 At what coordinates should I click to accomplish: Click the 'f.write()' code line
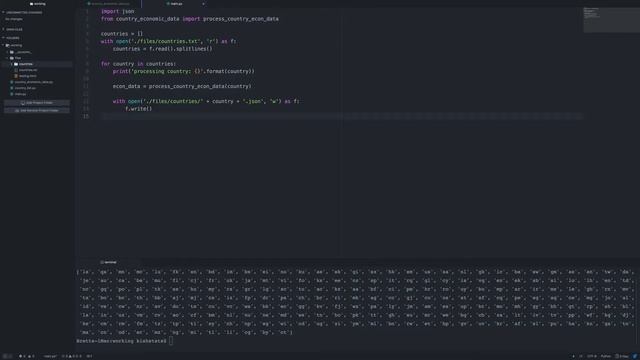tap(138, 109)
